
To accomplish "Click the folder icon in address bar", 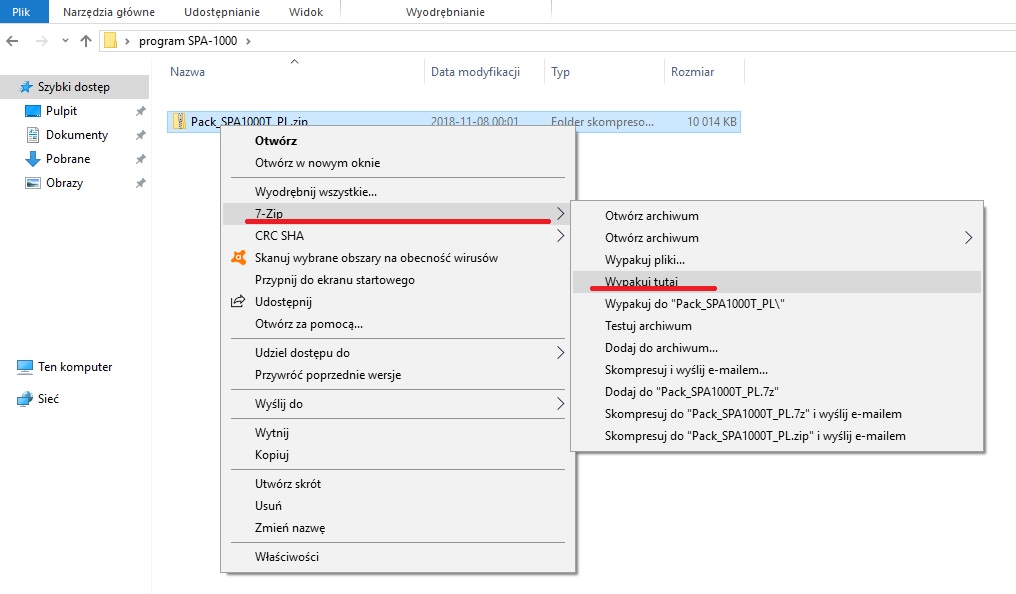I will pyautogui.click(x=111, y=41).
